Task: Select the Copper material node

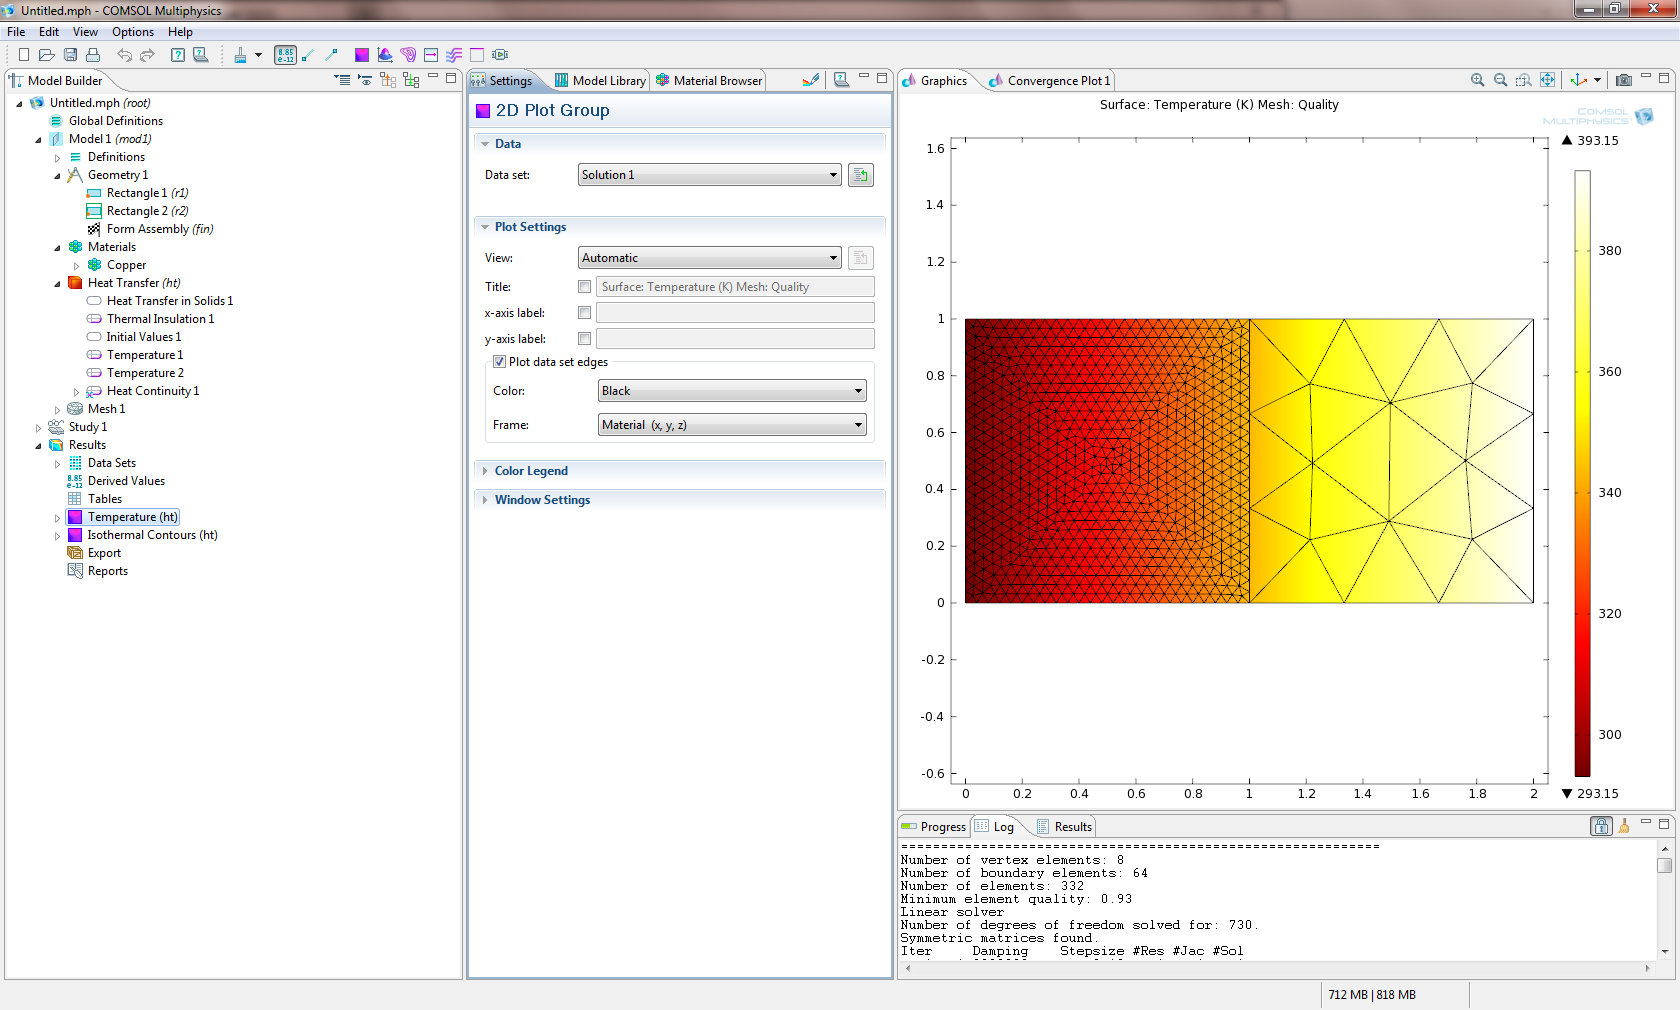Action: pyautogui.click(x=126, y=265)
